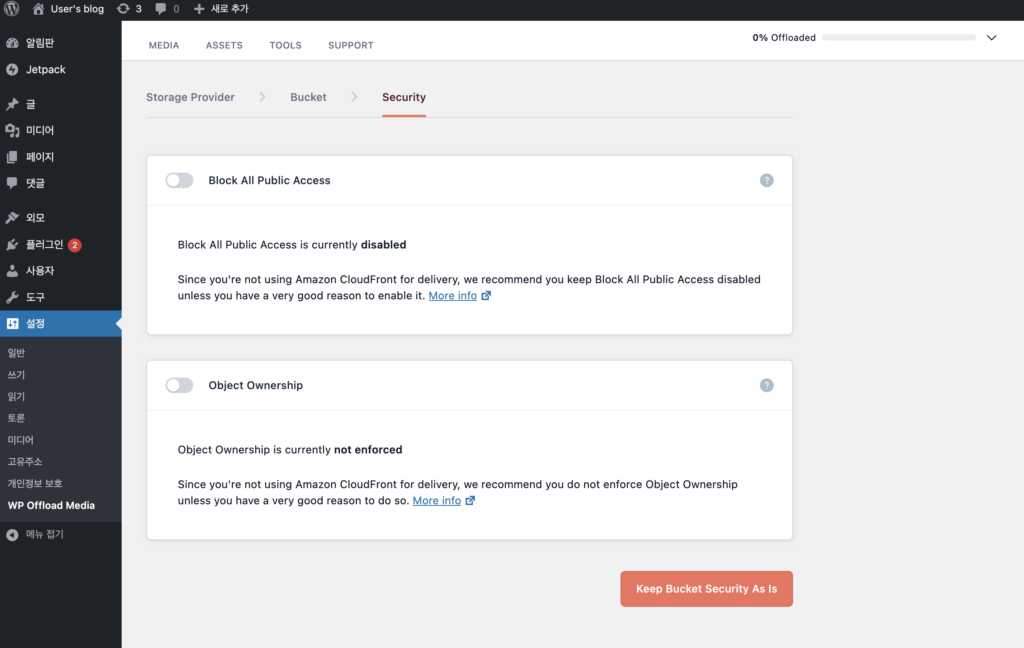This screenshot has width=1024, height=648.
Task: Select the Security step
Action: tap(404, 97)
